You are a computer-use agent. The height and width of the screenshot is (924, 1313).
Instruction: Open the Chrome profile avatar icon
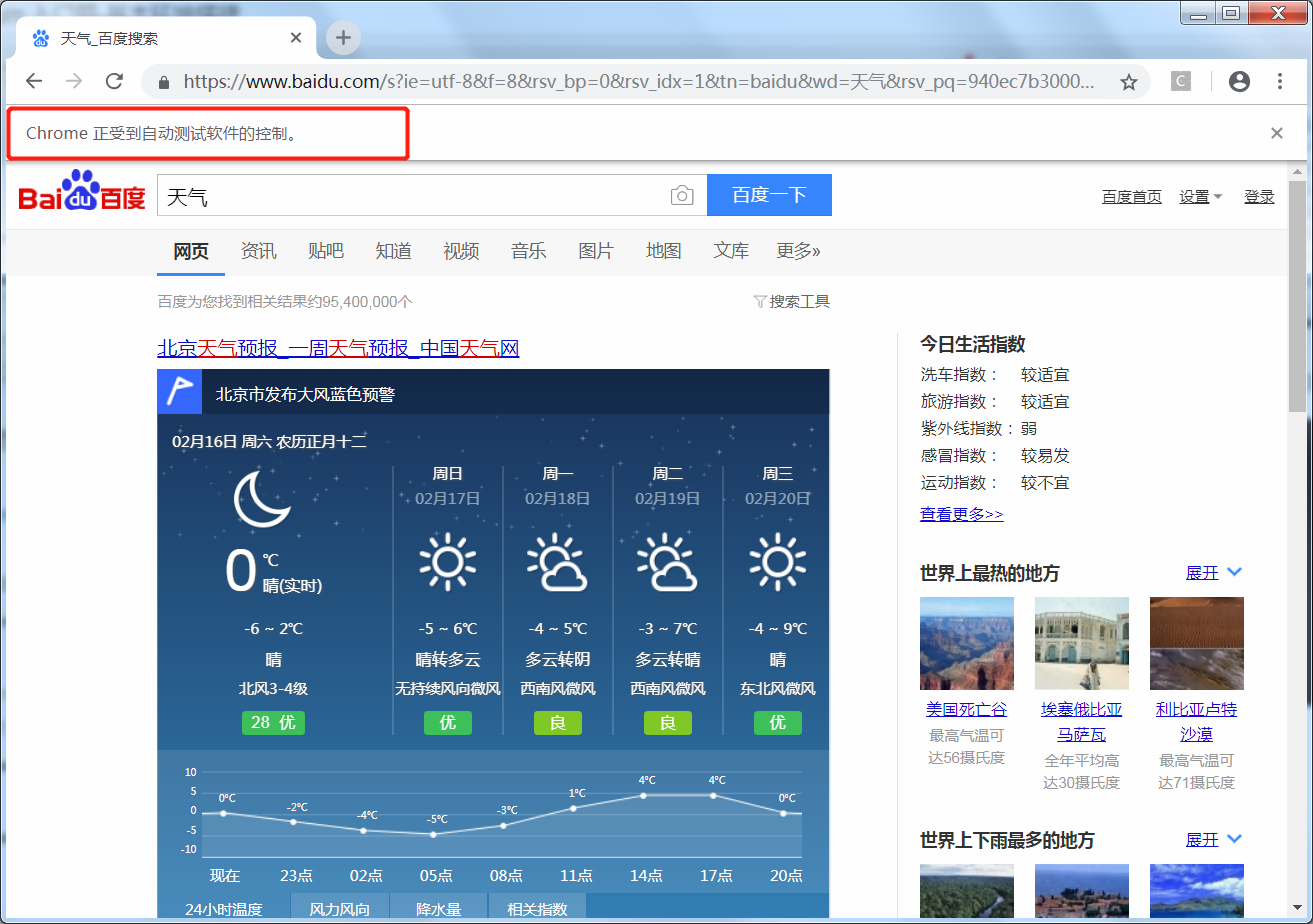(x=1239, y=82)
